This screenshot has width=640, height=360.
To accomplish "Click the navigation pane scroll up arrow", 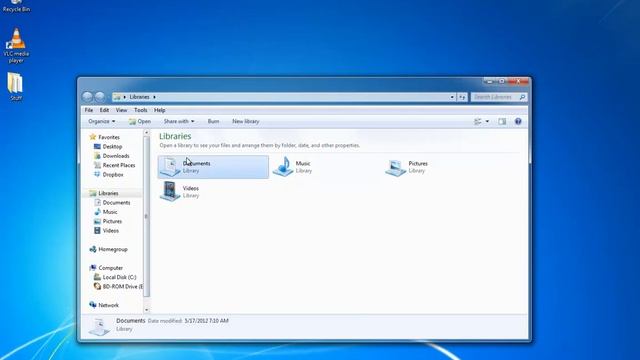I will (x=147, y=133).
